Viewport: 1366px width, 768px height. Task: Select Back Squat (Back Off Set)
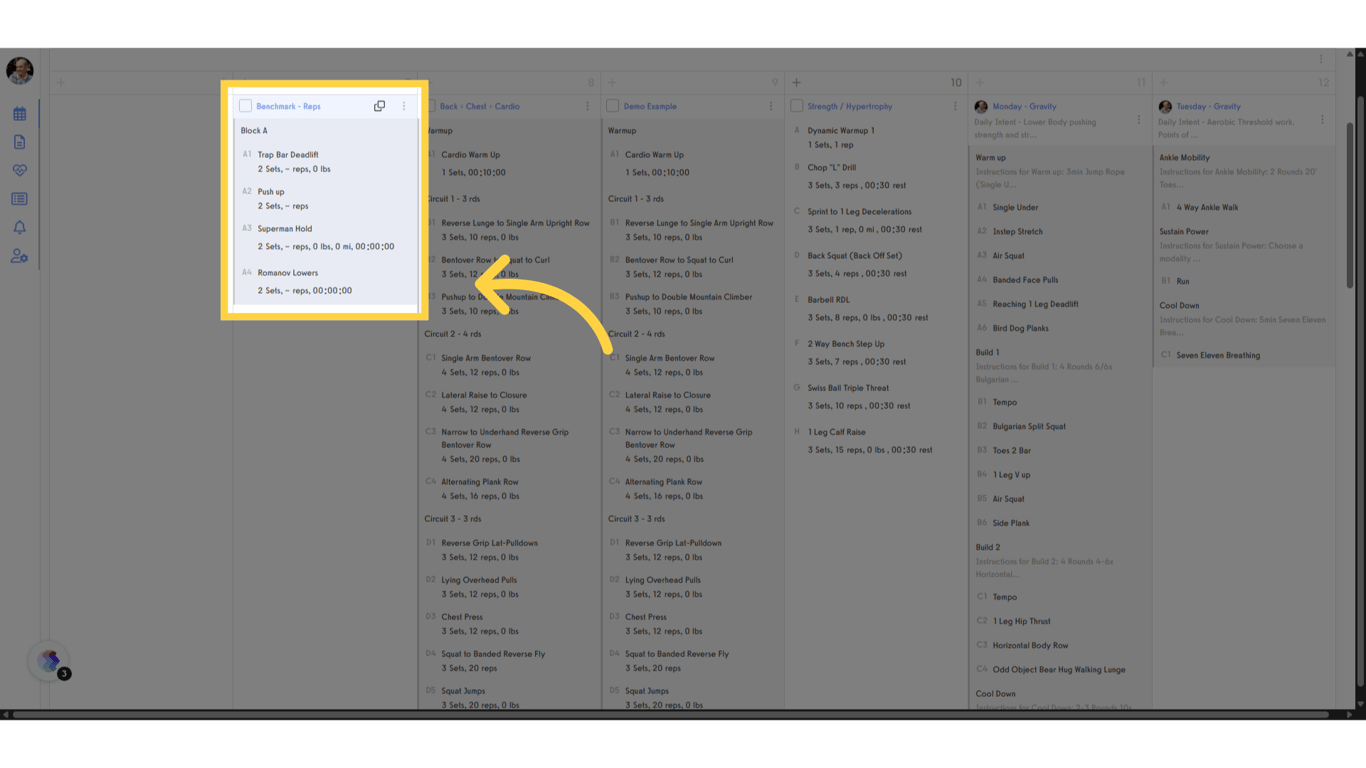click(x=855, y=256)
